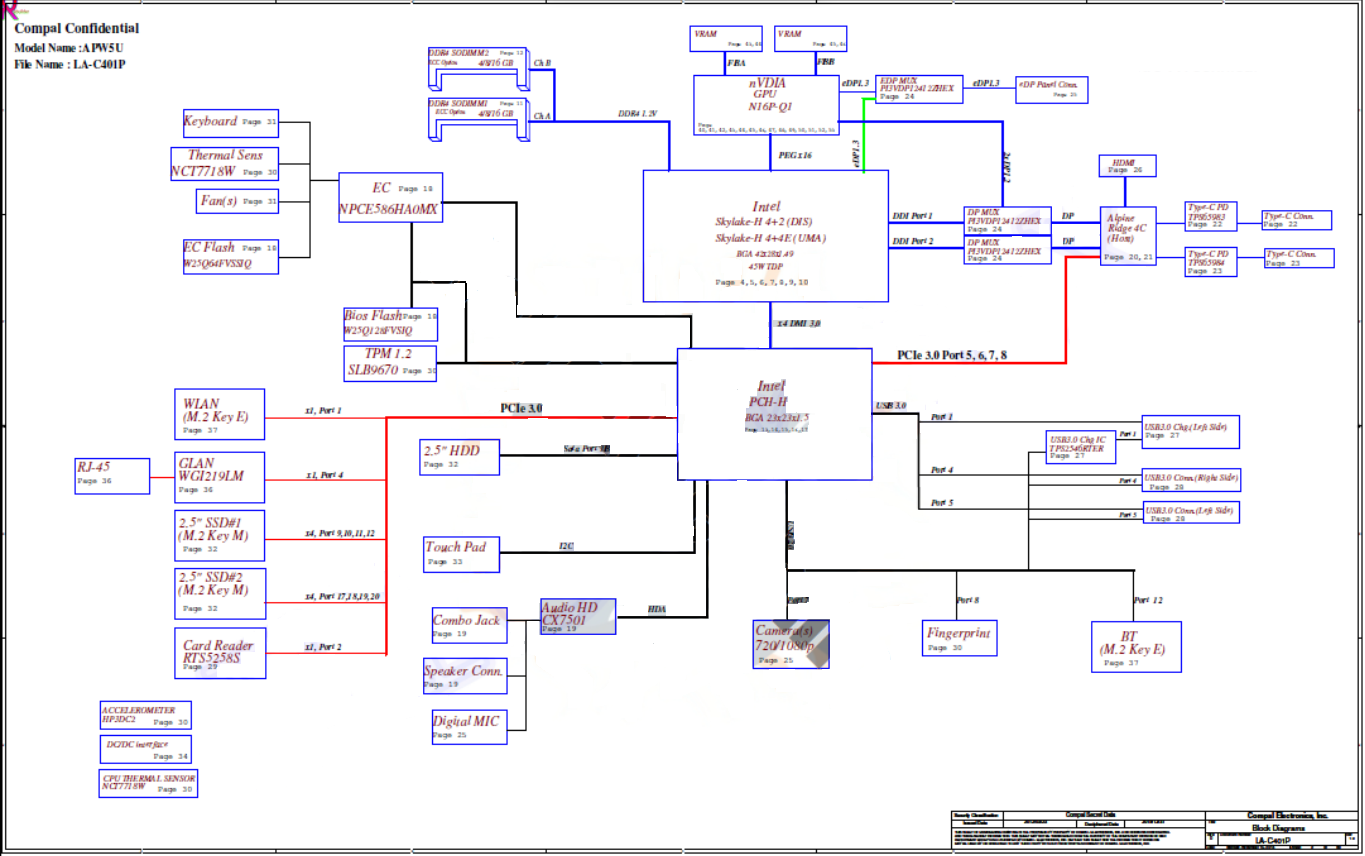Image resolution: width=1365 pixels, height=856 pixels.
Task: Select the WLAN (M.2 Key E) block
Action: [222, 414]
